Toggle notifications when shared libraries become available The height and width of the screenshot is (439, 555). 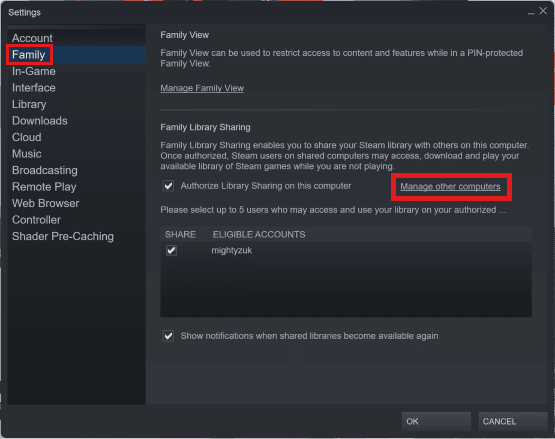pos(168,336)
